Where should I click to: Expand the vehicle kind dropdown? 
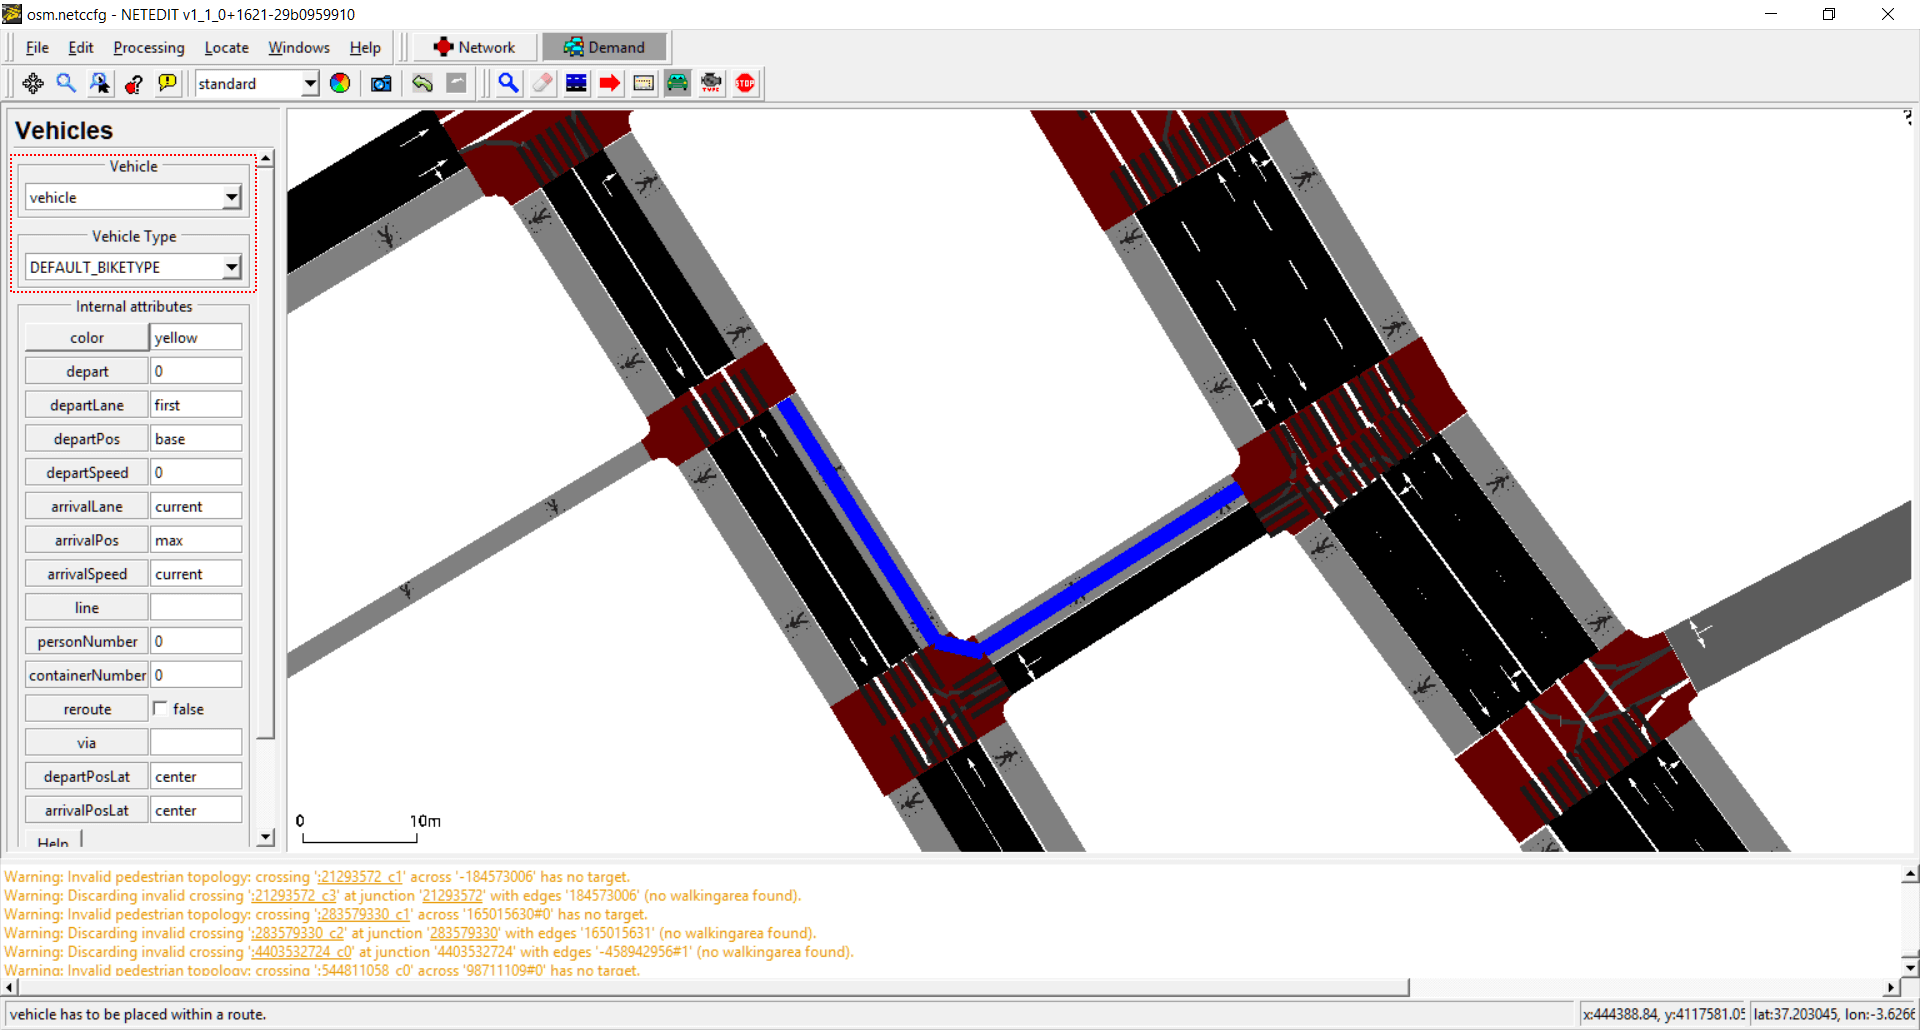tap(232, 198)
